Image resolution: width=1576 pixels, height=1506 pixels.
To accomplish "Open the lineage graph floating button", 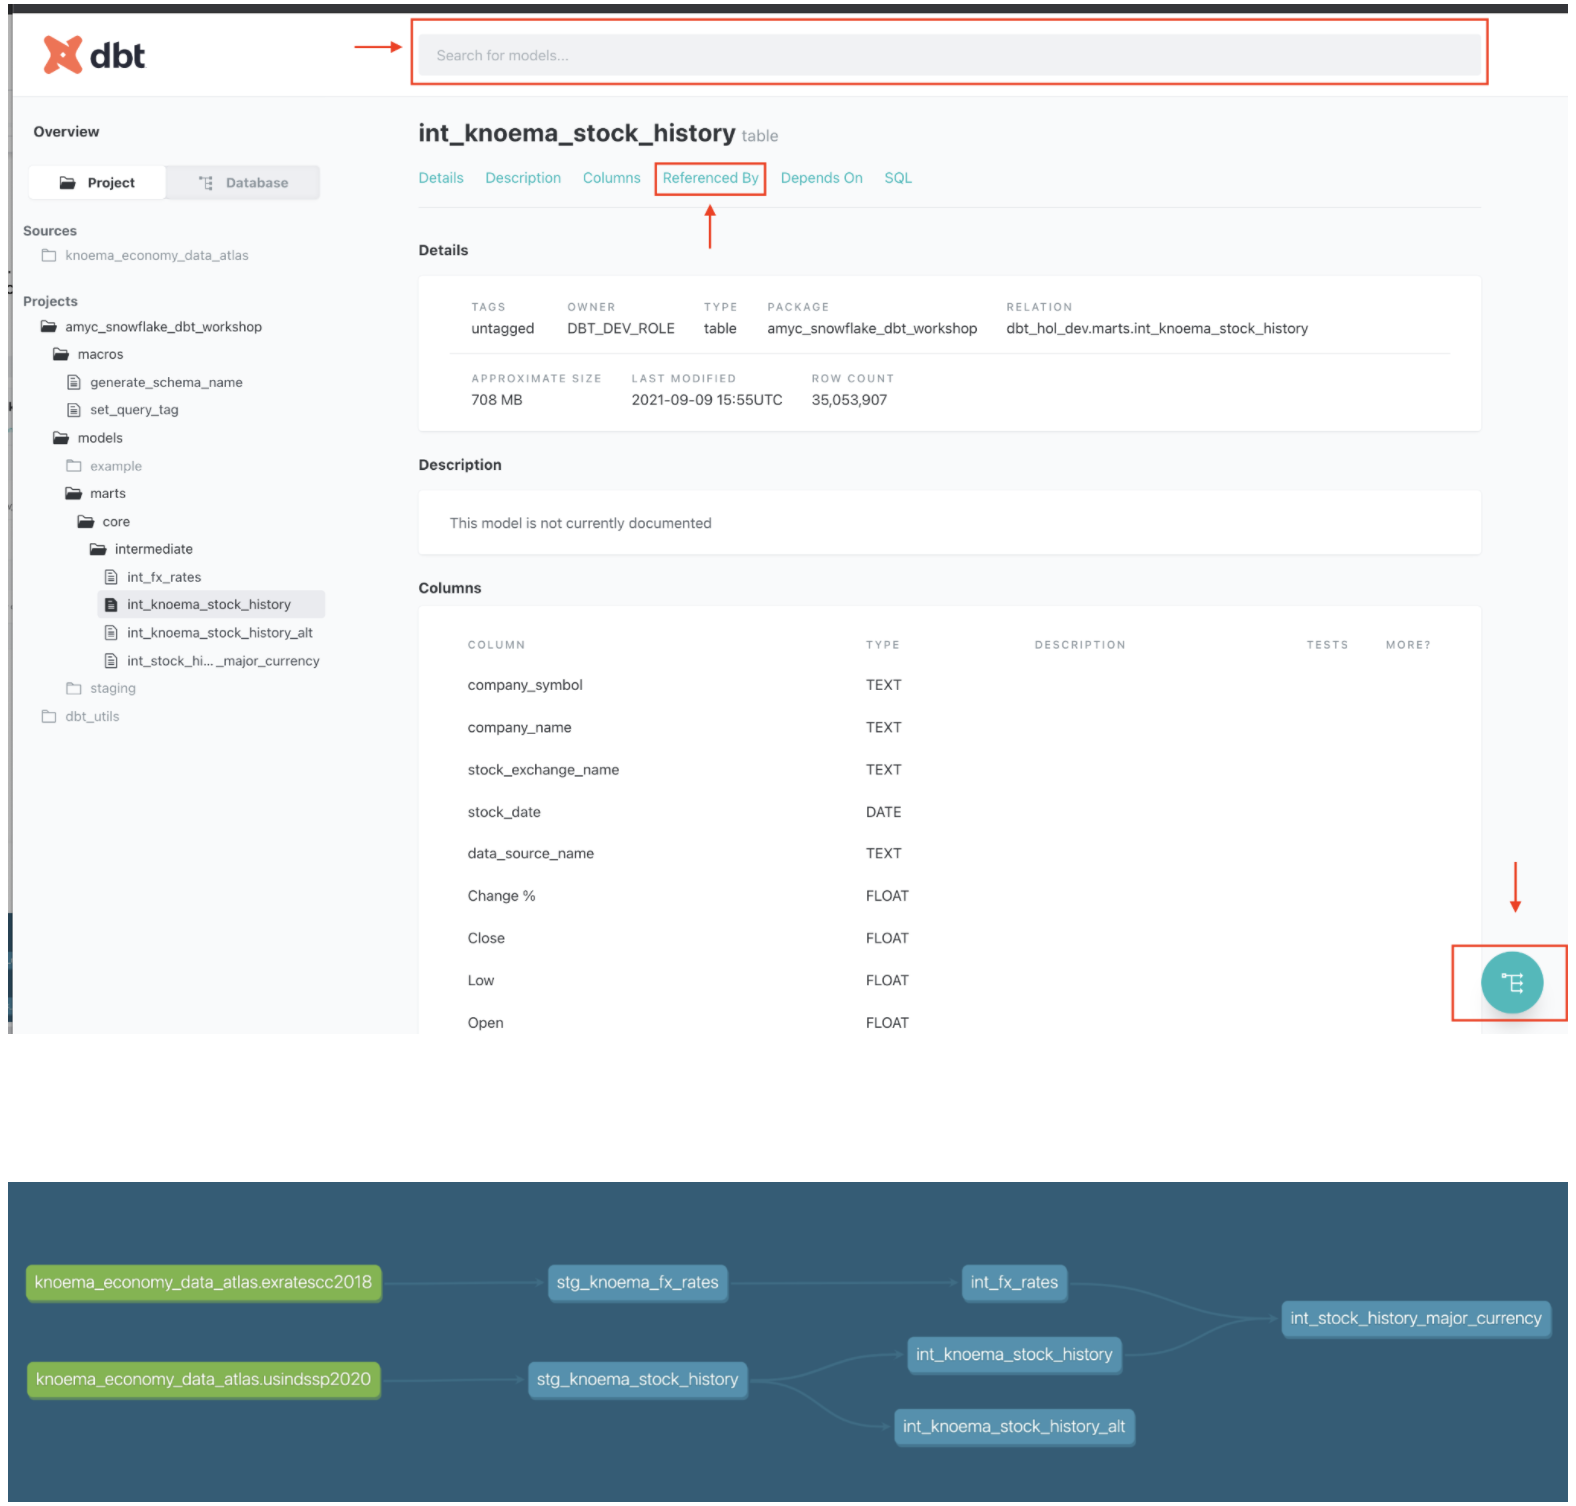I will pos(1510,982).
